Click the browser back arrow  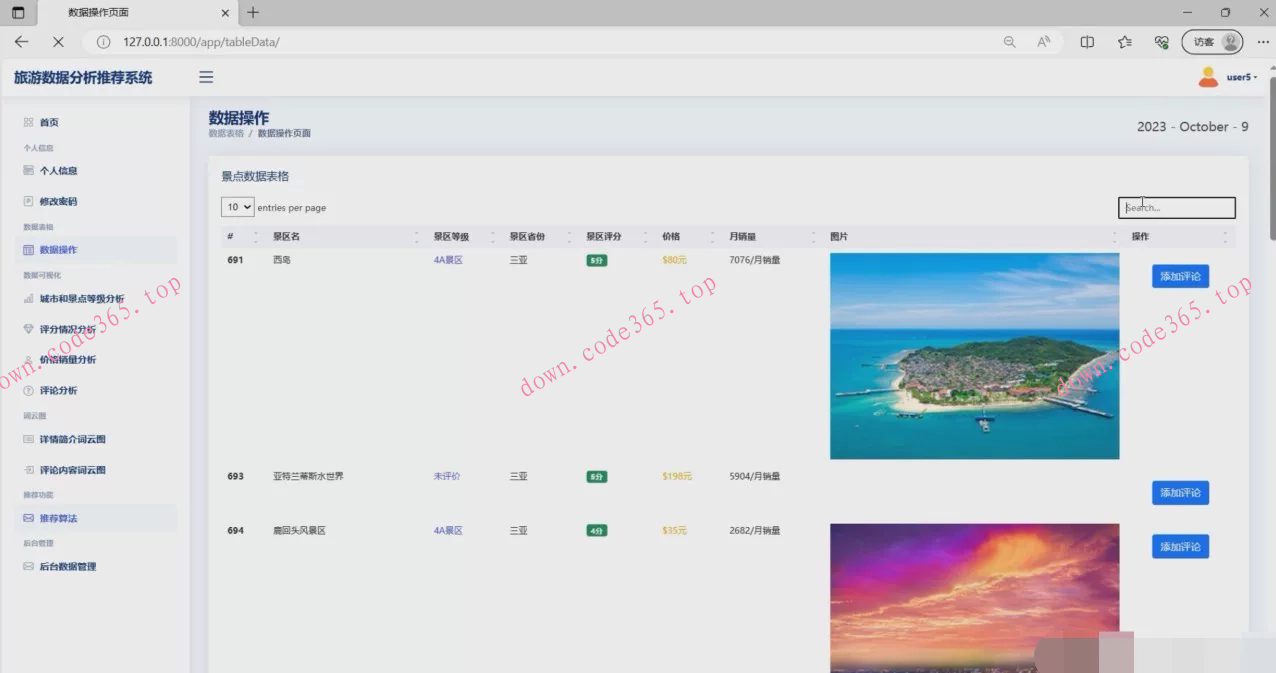22,42
